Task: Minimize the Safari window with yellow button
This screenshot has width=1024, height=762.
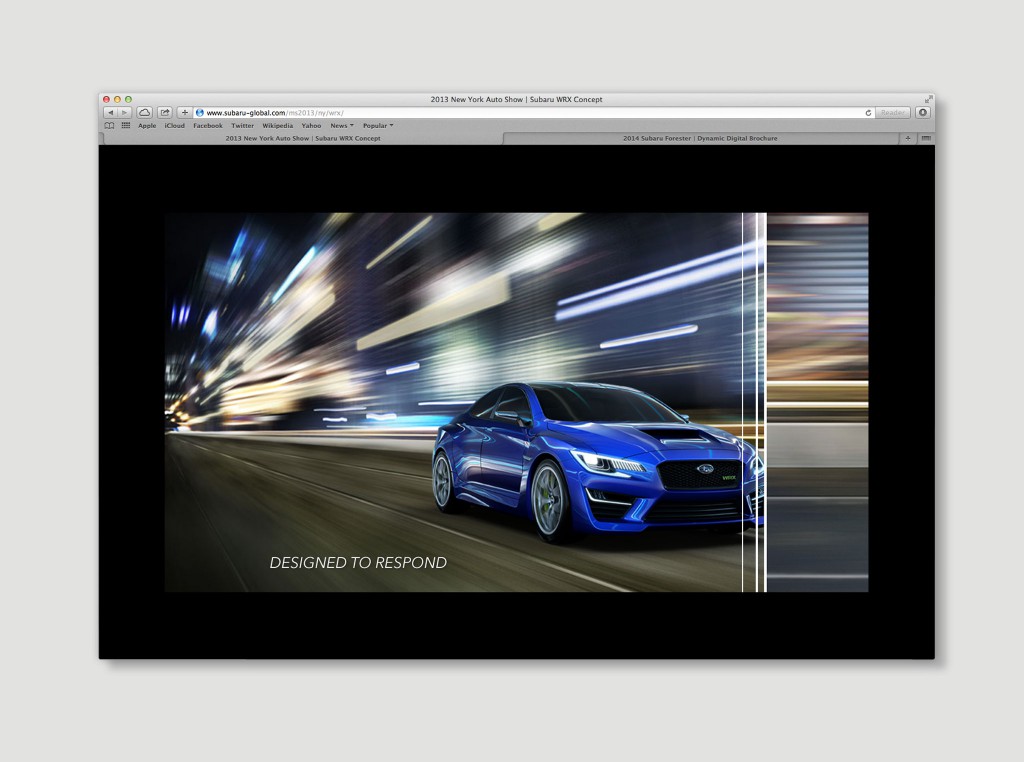Action: (x=118, y=99)
